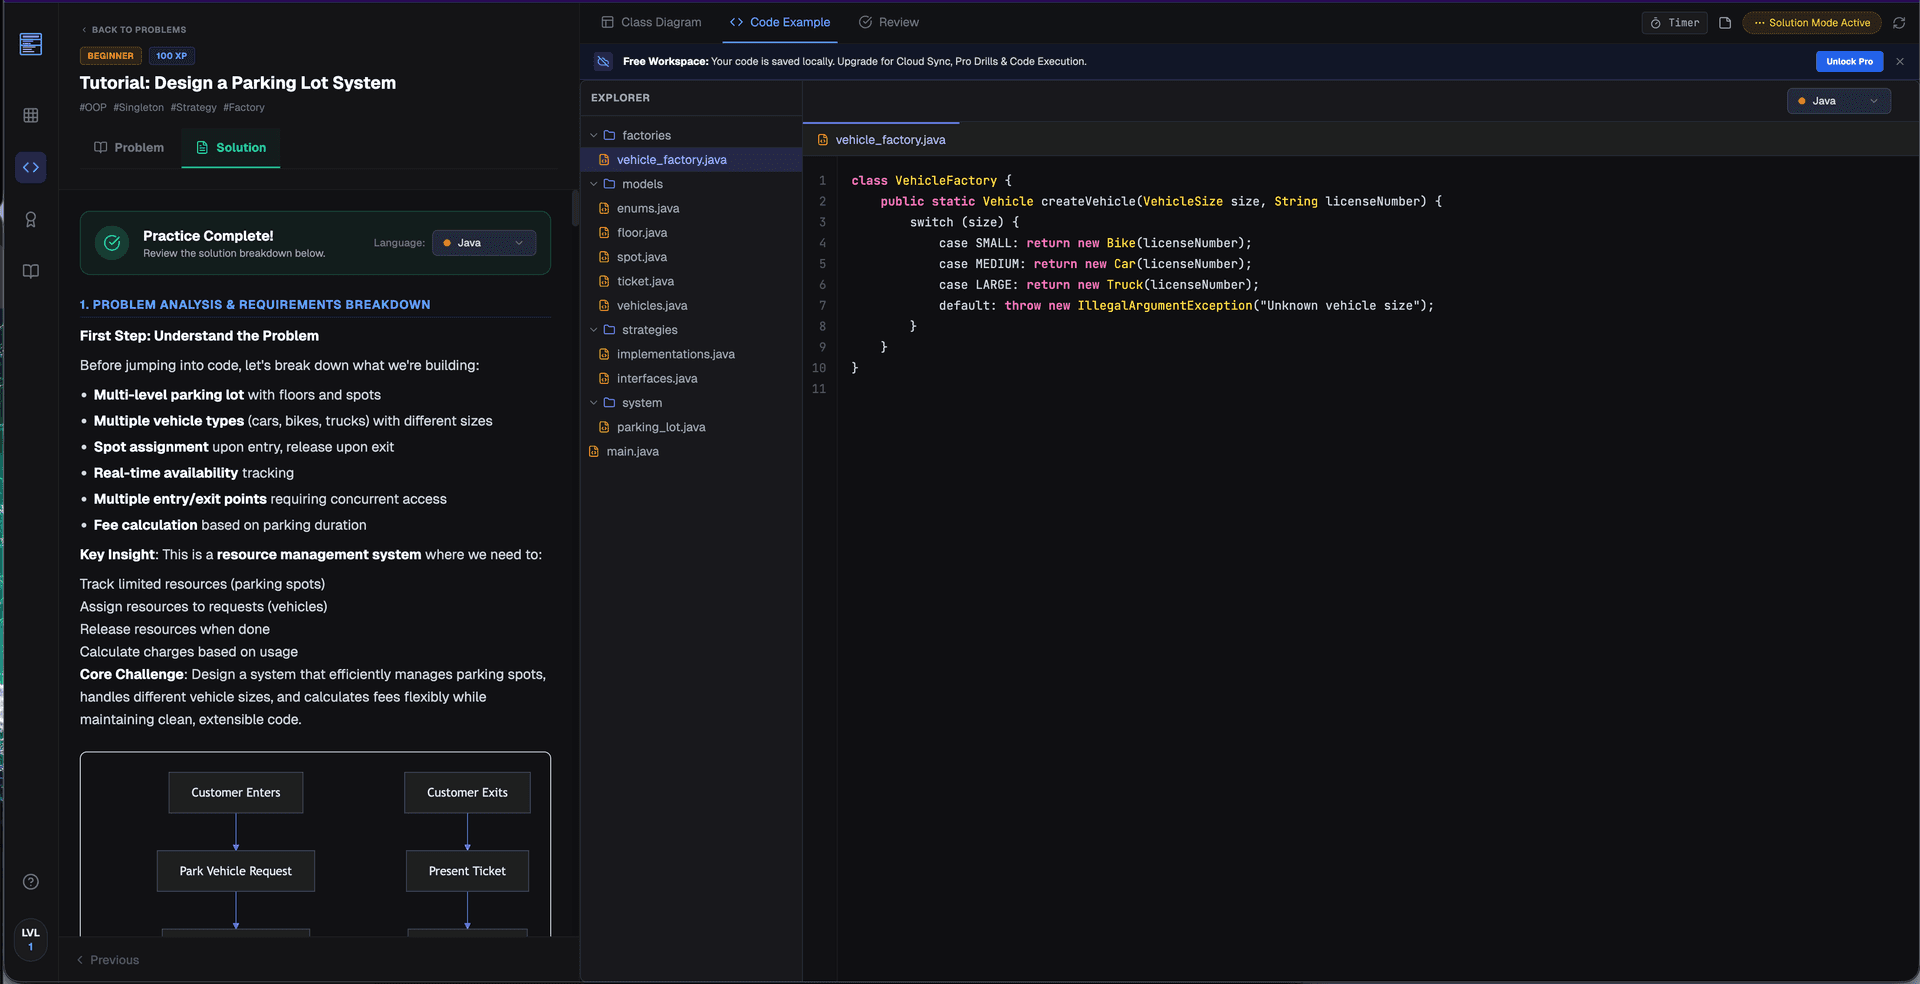Click the app logo icon at top left
The height and width of the screenshot is (984, 1920).
pyautogui.click(x=31, y=44)
